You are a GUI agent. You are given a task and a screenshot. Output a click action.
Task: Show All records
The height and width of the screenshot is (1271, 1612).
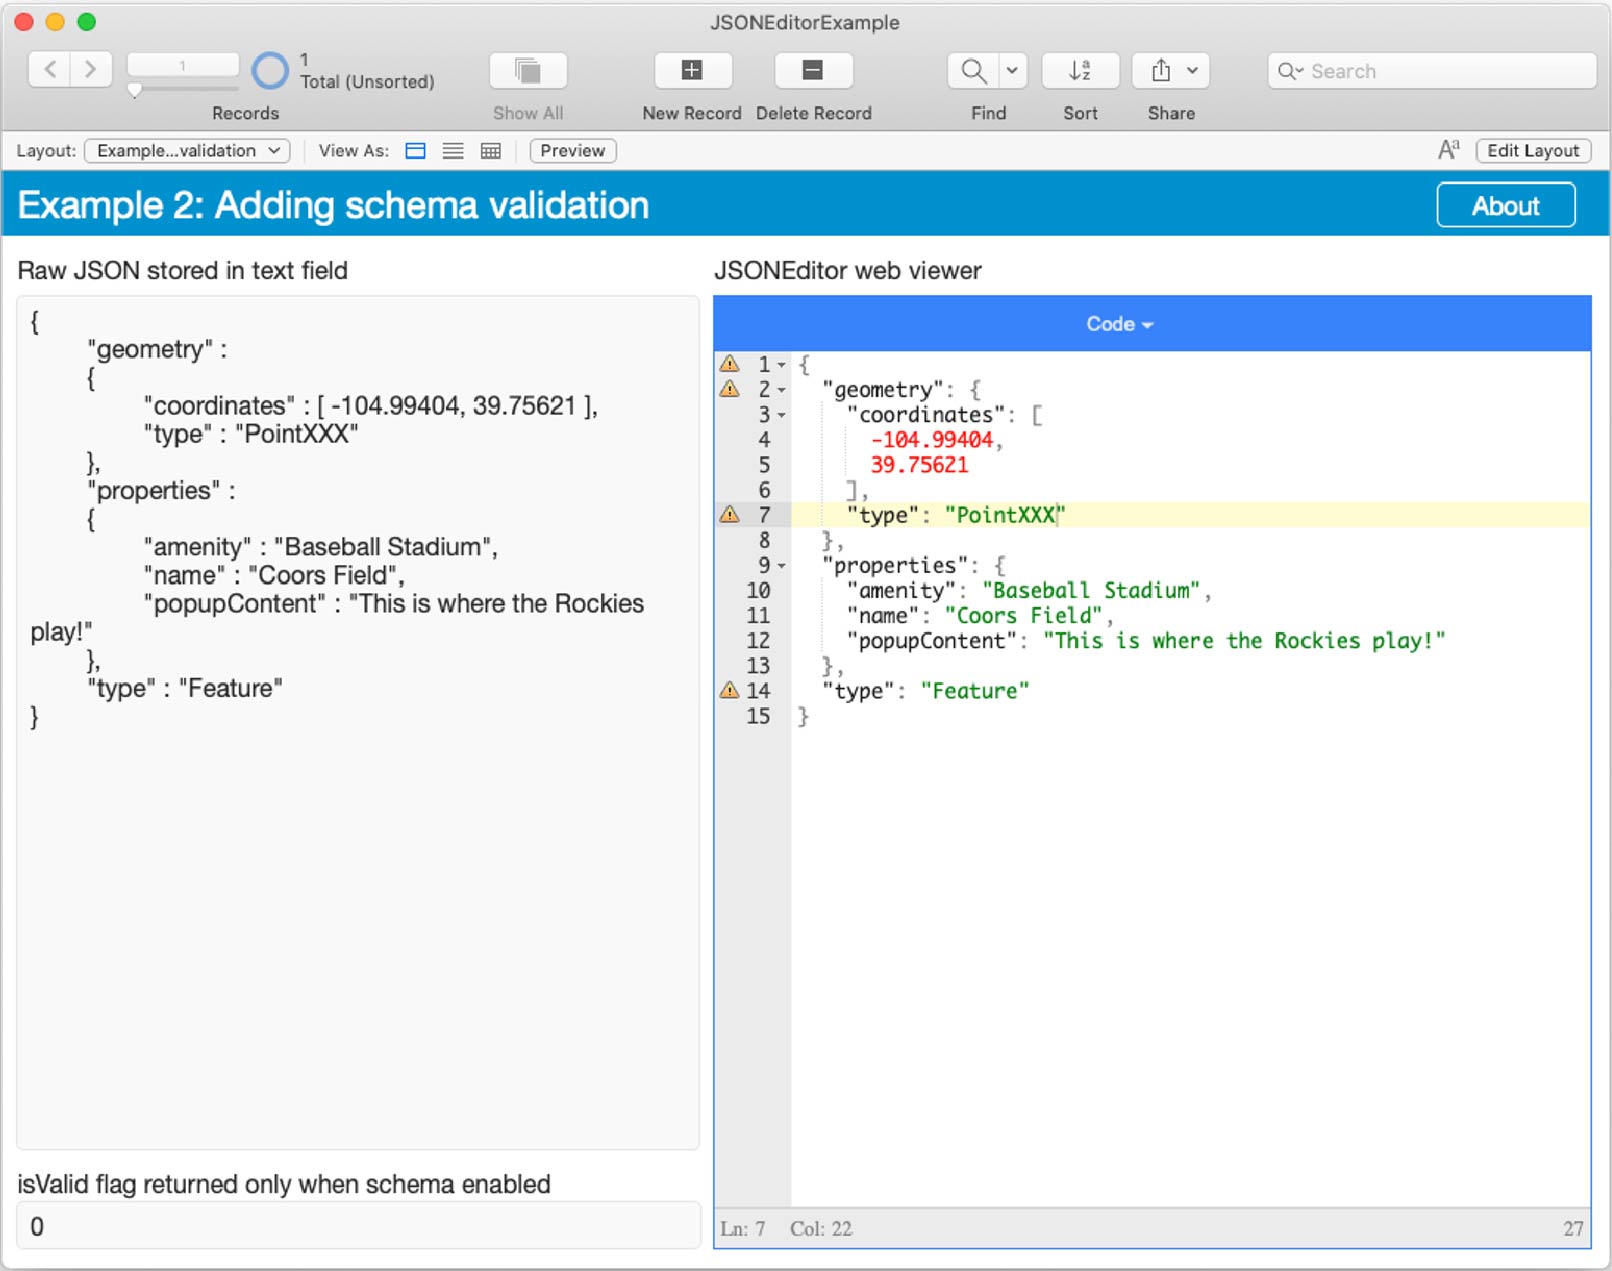[x=527, y=70]
